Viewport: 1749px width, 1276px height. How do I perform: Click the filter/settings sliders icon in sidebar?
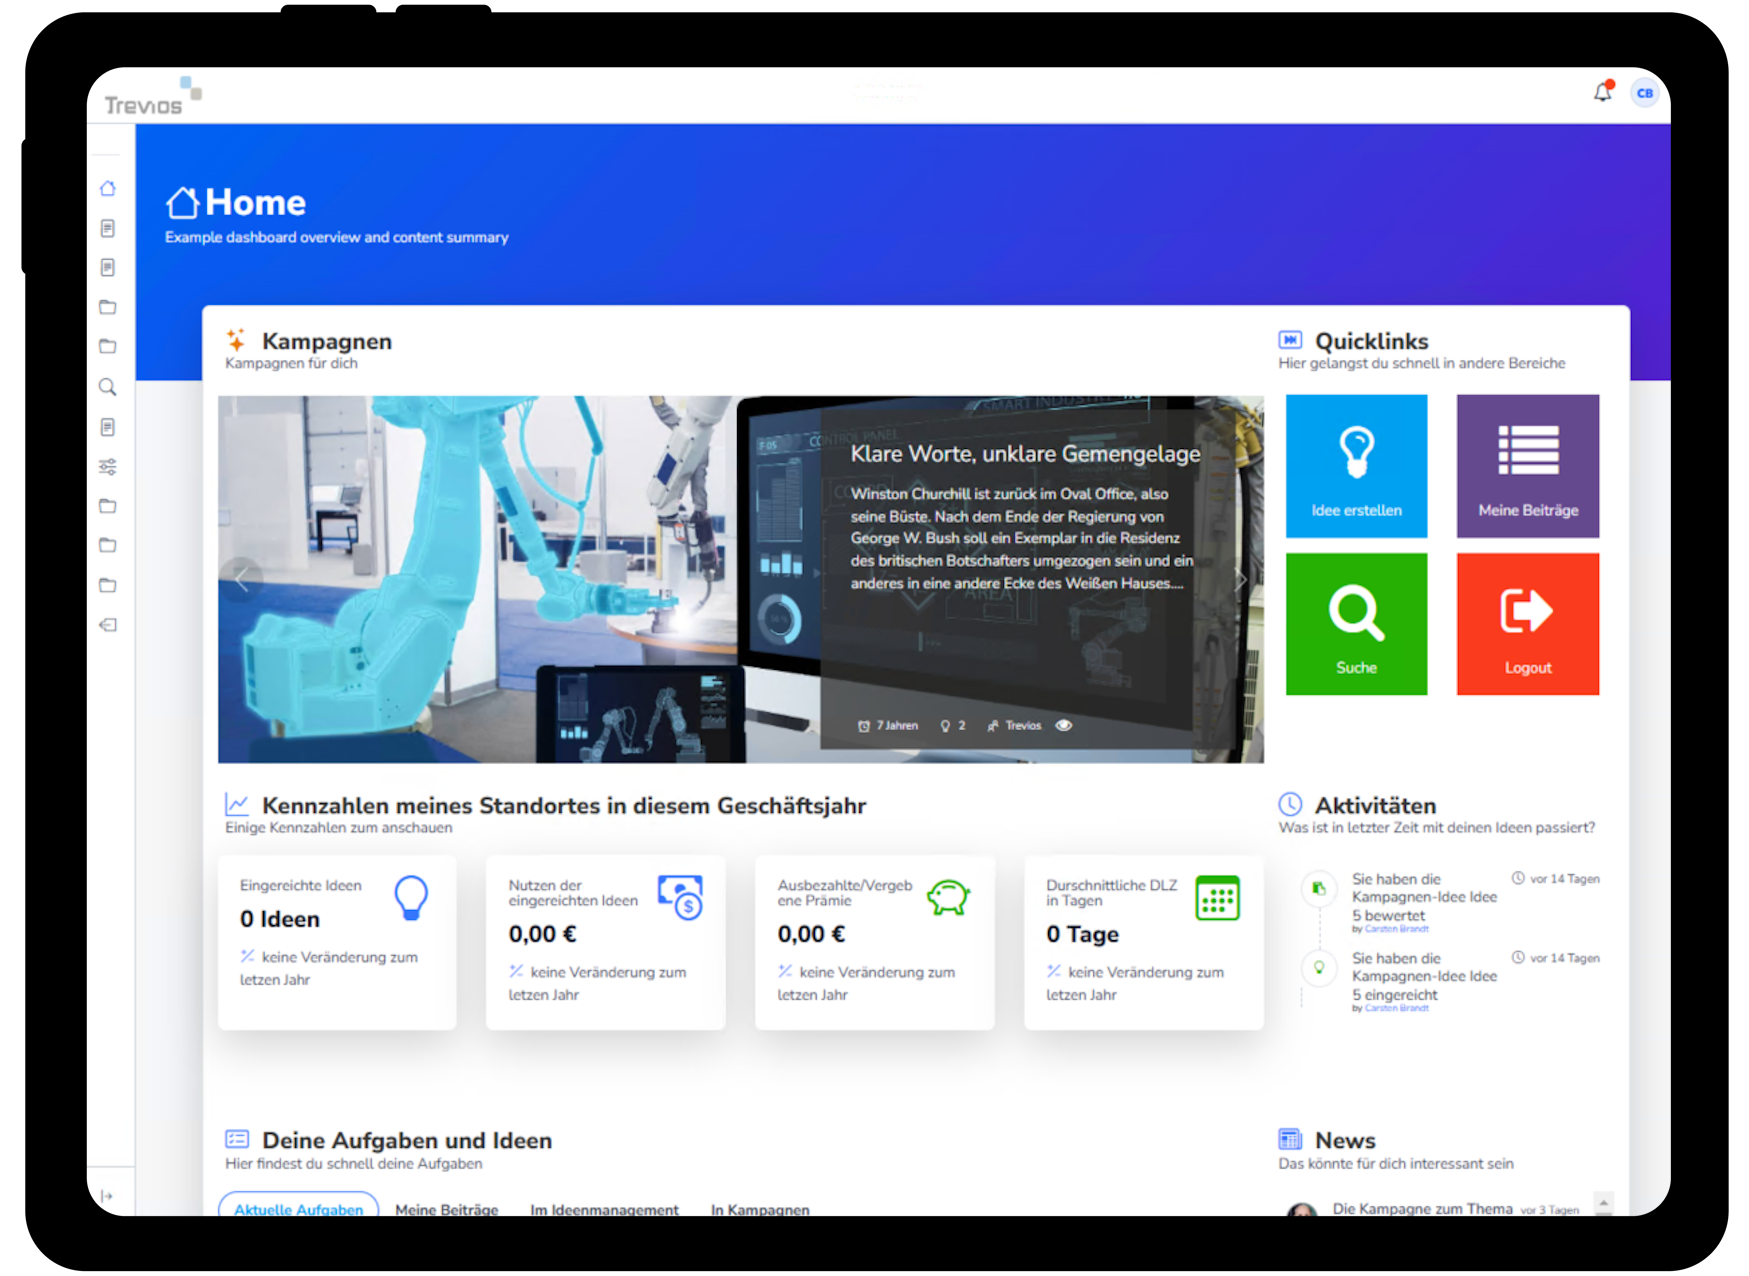click(x=108, y=466)
